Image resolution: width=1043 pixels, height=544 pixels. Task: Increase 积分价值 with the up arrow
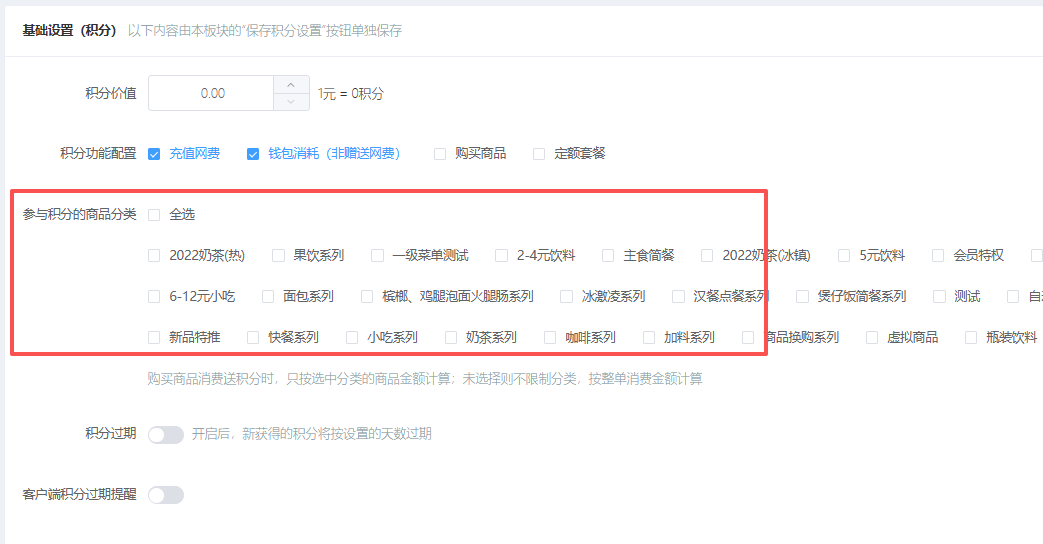[x=291, y=84]
